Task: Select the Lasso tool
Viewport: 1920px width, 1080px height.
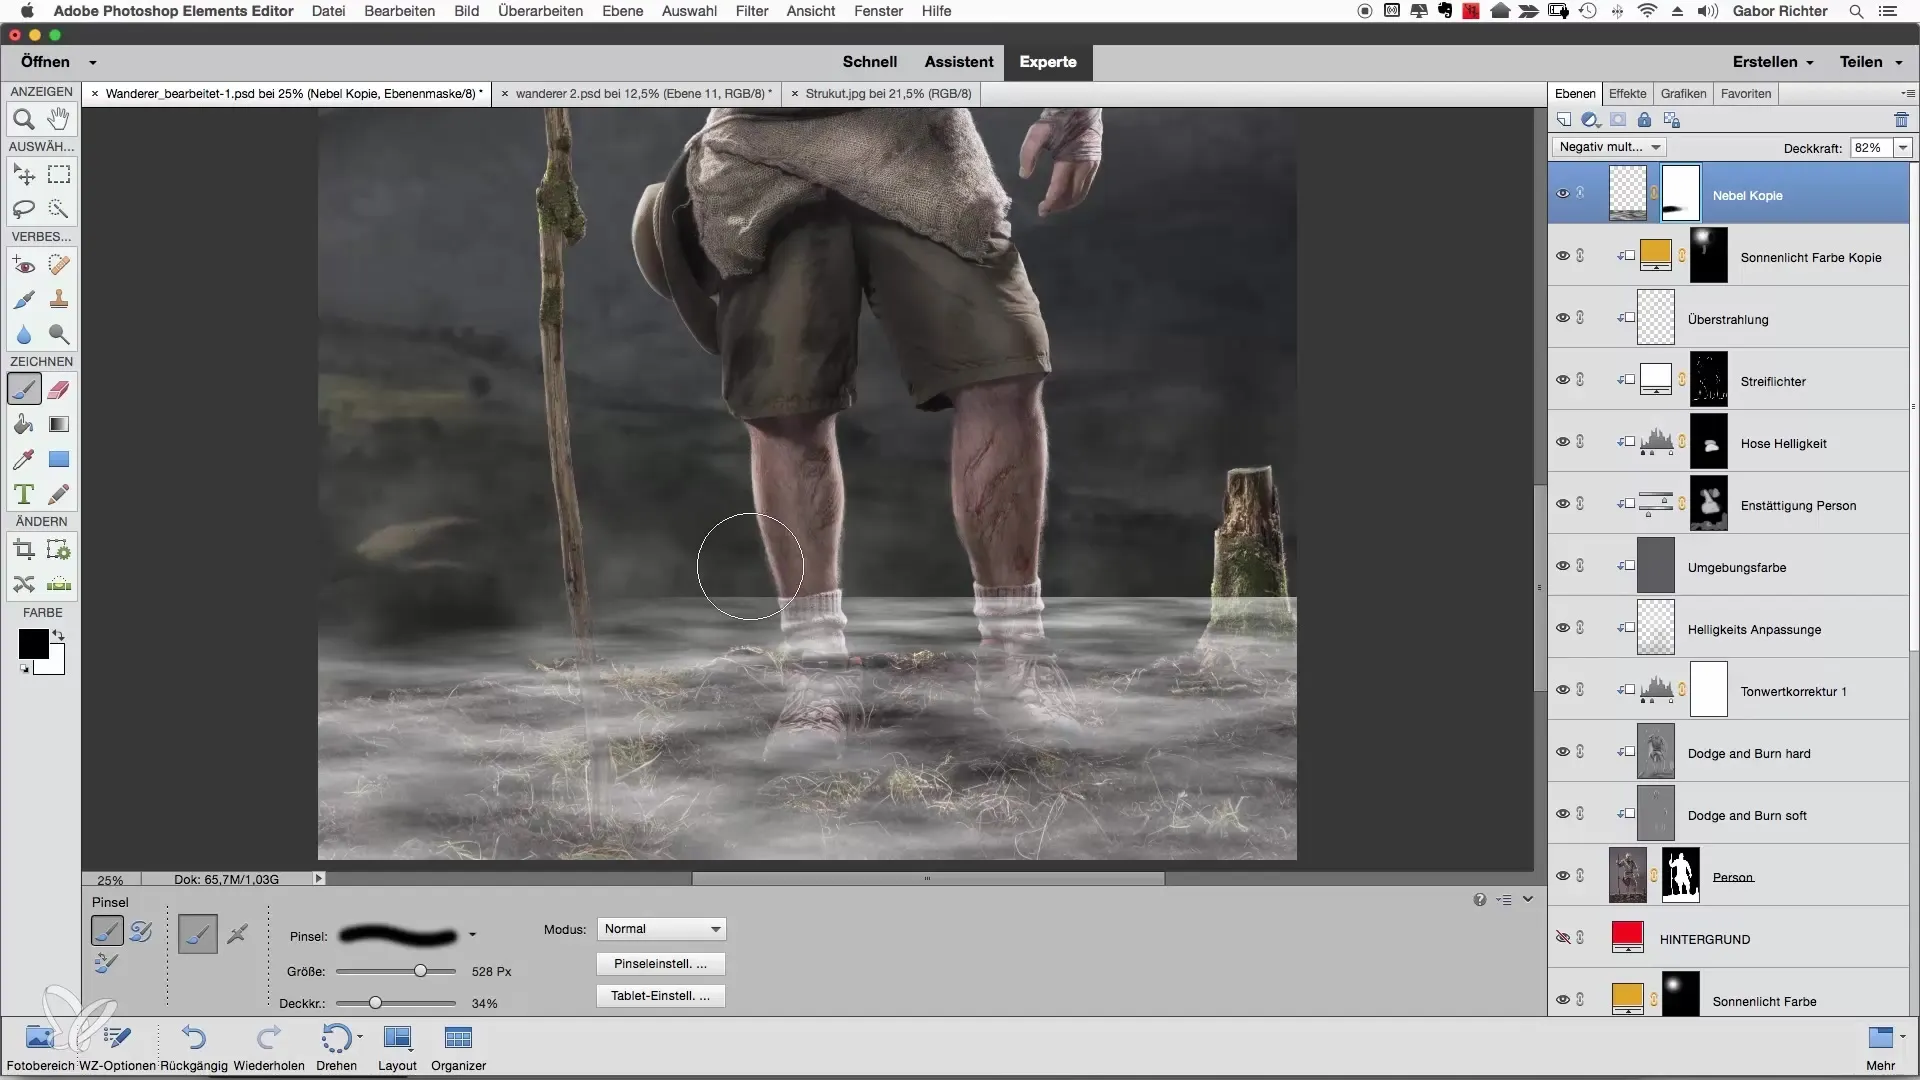Action: tap(24, 209)
